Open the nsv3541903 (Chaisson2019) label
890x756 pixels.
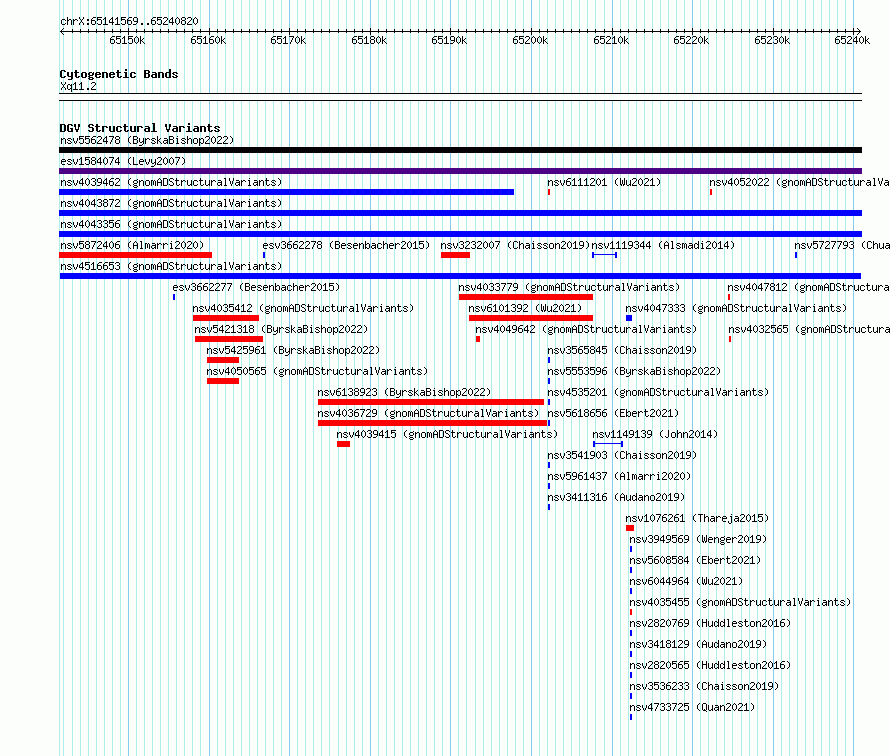(622, 455)
